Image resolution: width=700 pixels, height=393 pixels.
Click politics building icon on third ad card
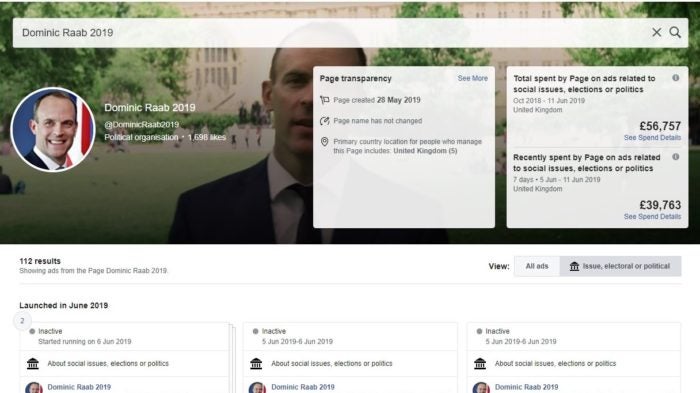coord(480,364)
